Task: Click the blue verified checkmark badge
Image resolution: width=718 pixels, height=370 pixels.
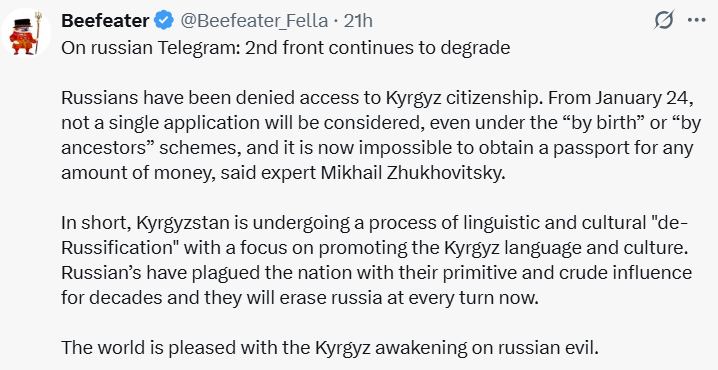Action: tap(163, 21)
